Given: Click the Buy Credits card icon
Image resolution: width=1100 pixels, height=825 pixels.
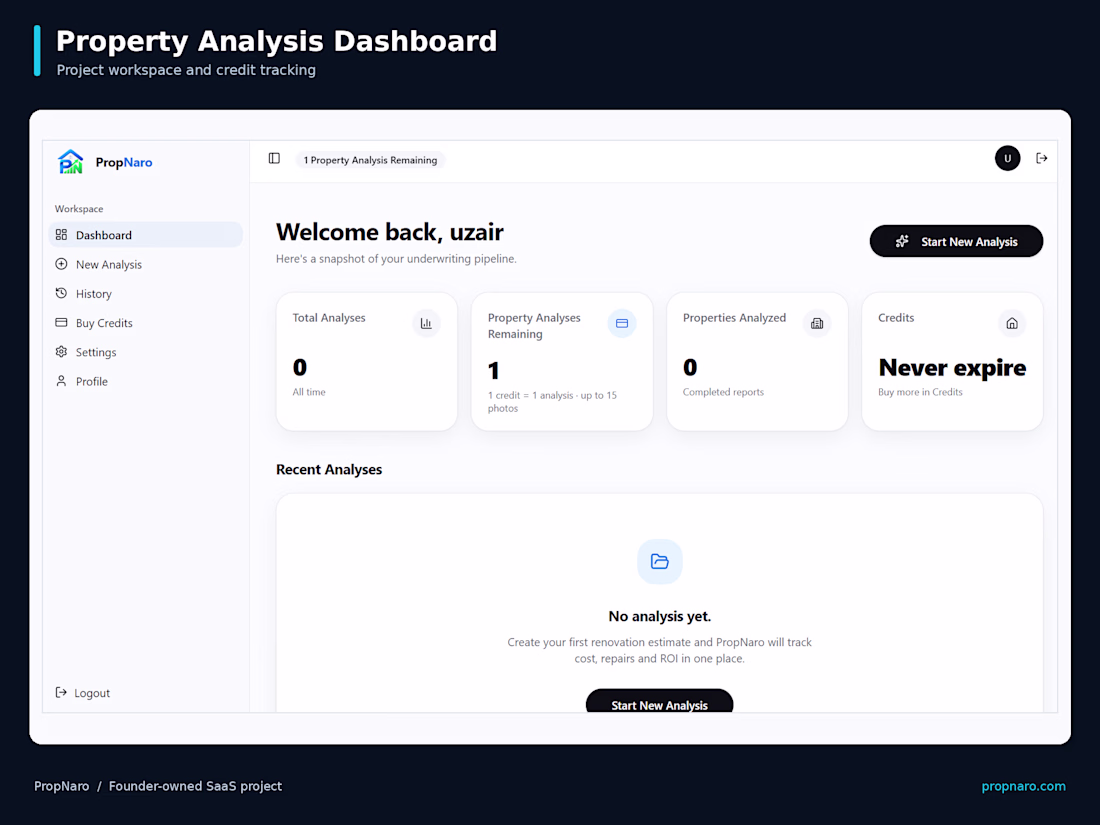Looking at the screenshot, I should 62,323.
